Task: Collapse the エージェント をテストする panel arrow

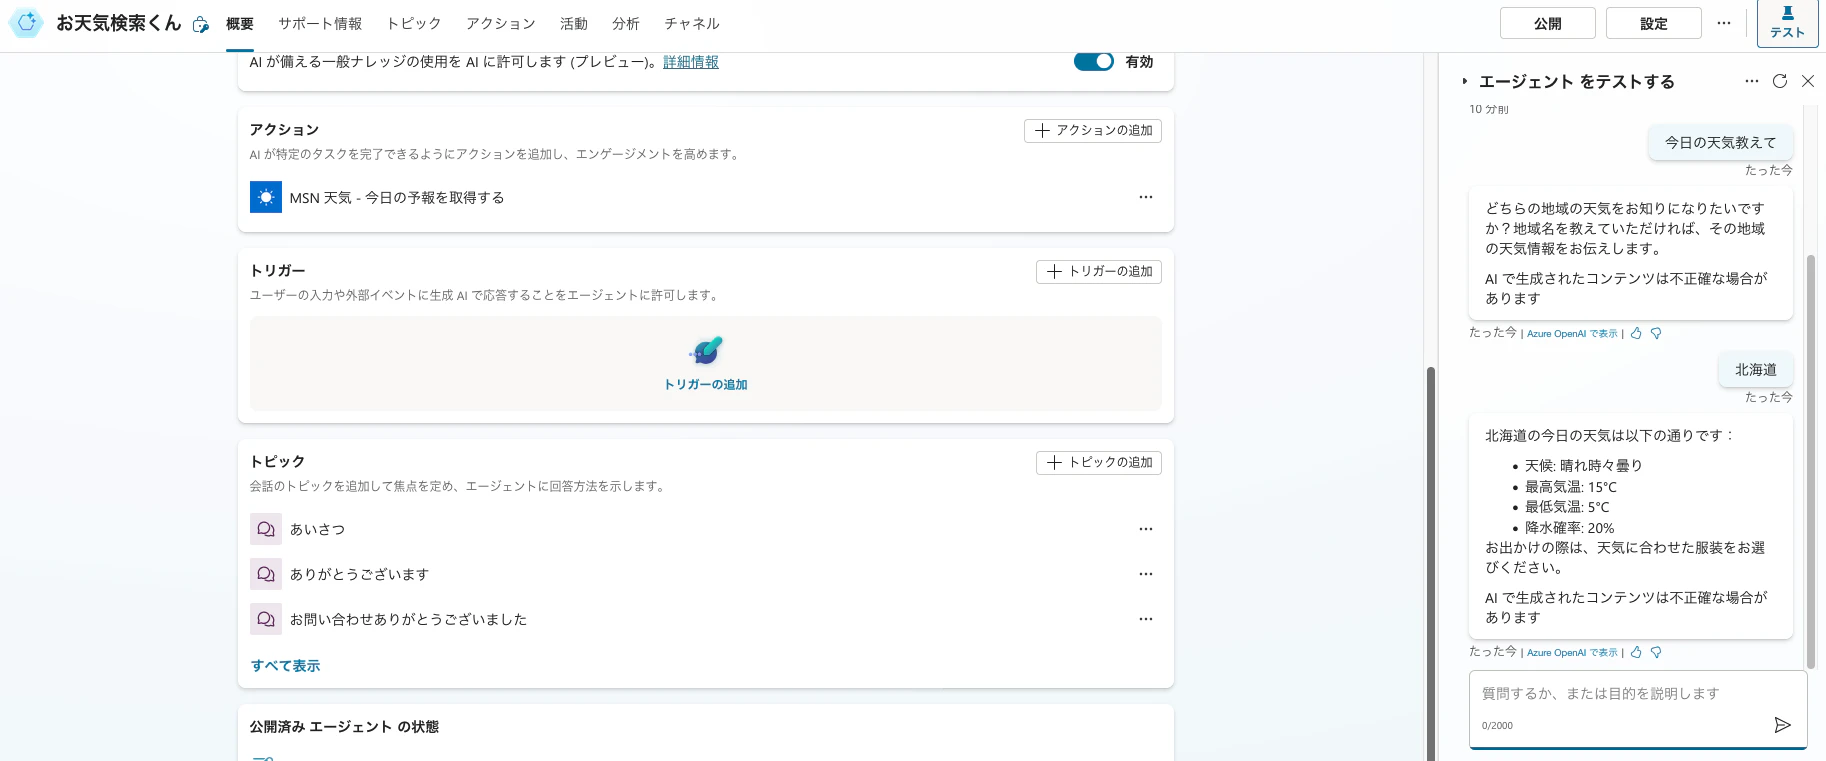Action: pyautogui.click(x=1465, y=81)
